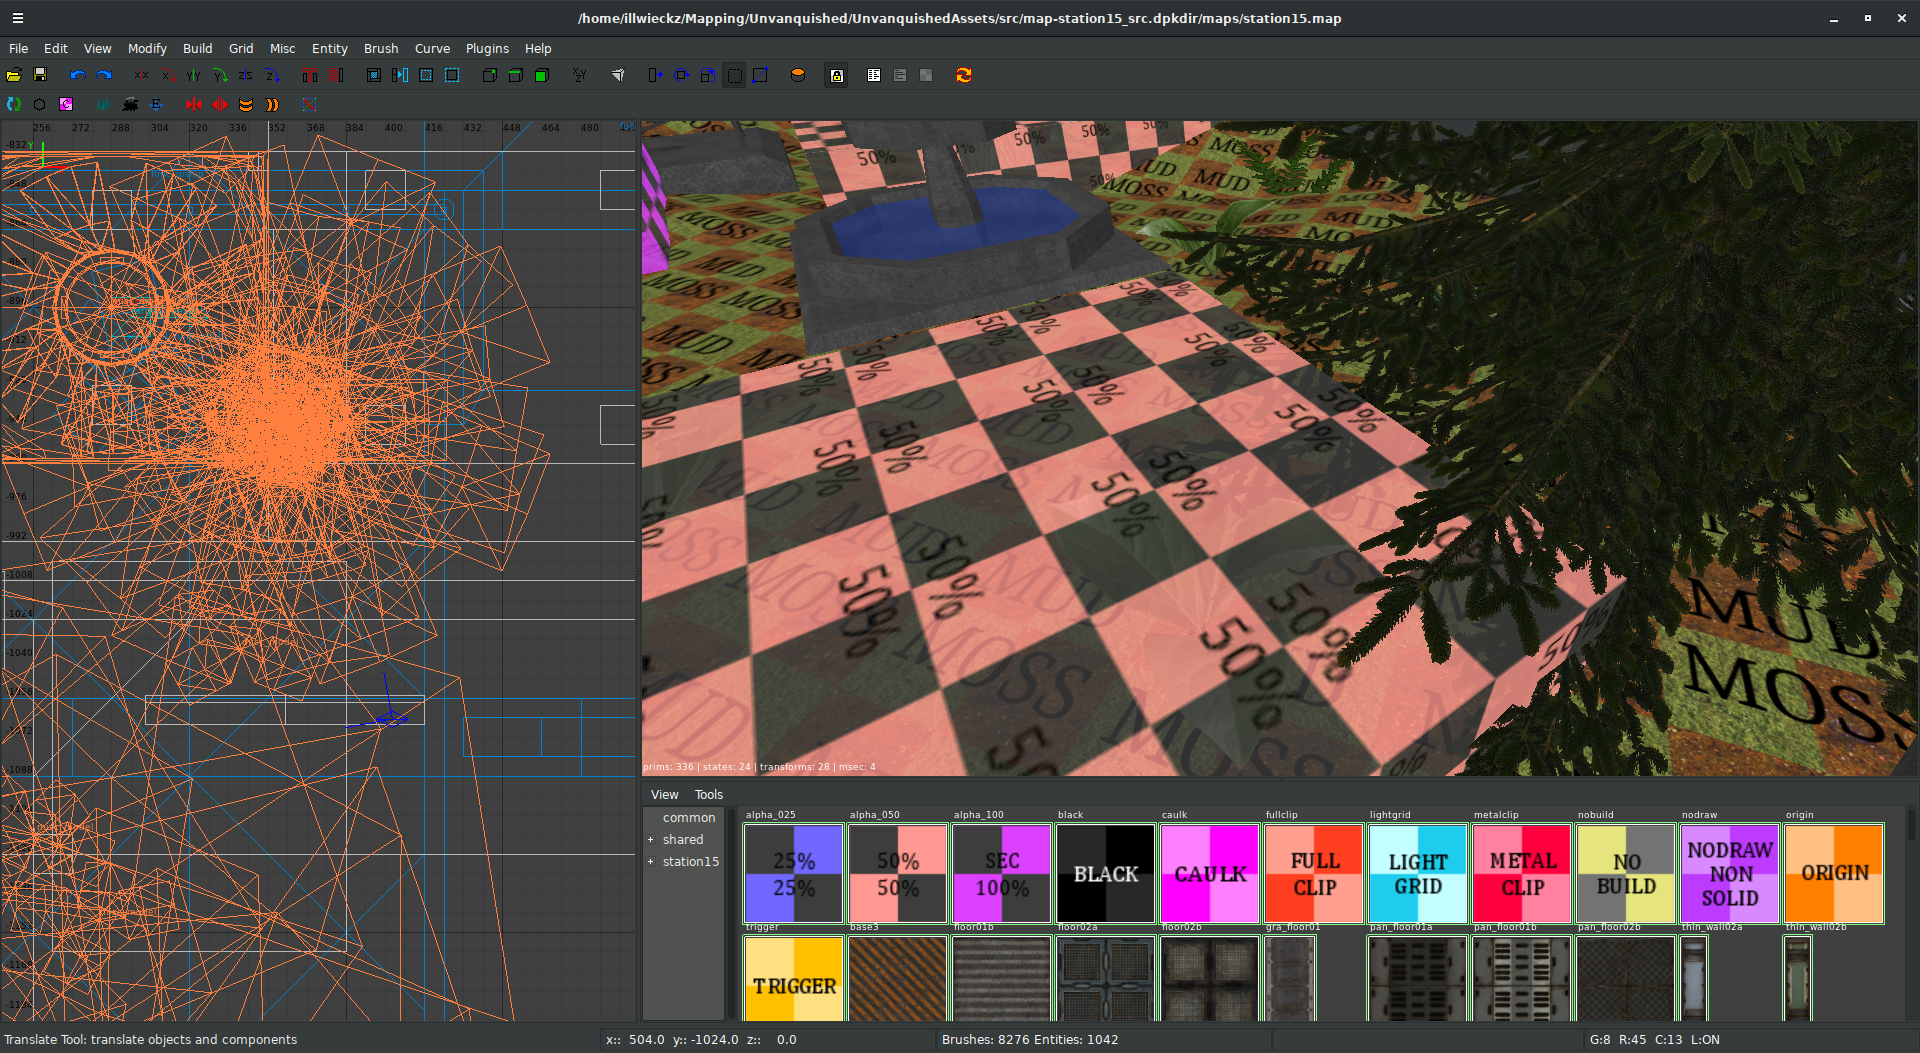Open the File menu
The image size is (1920, 1053).
pos(18,48)
